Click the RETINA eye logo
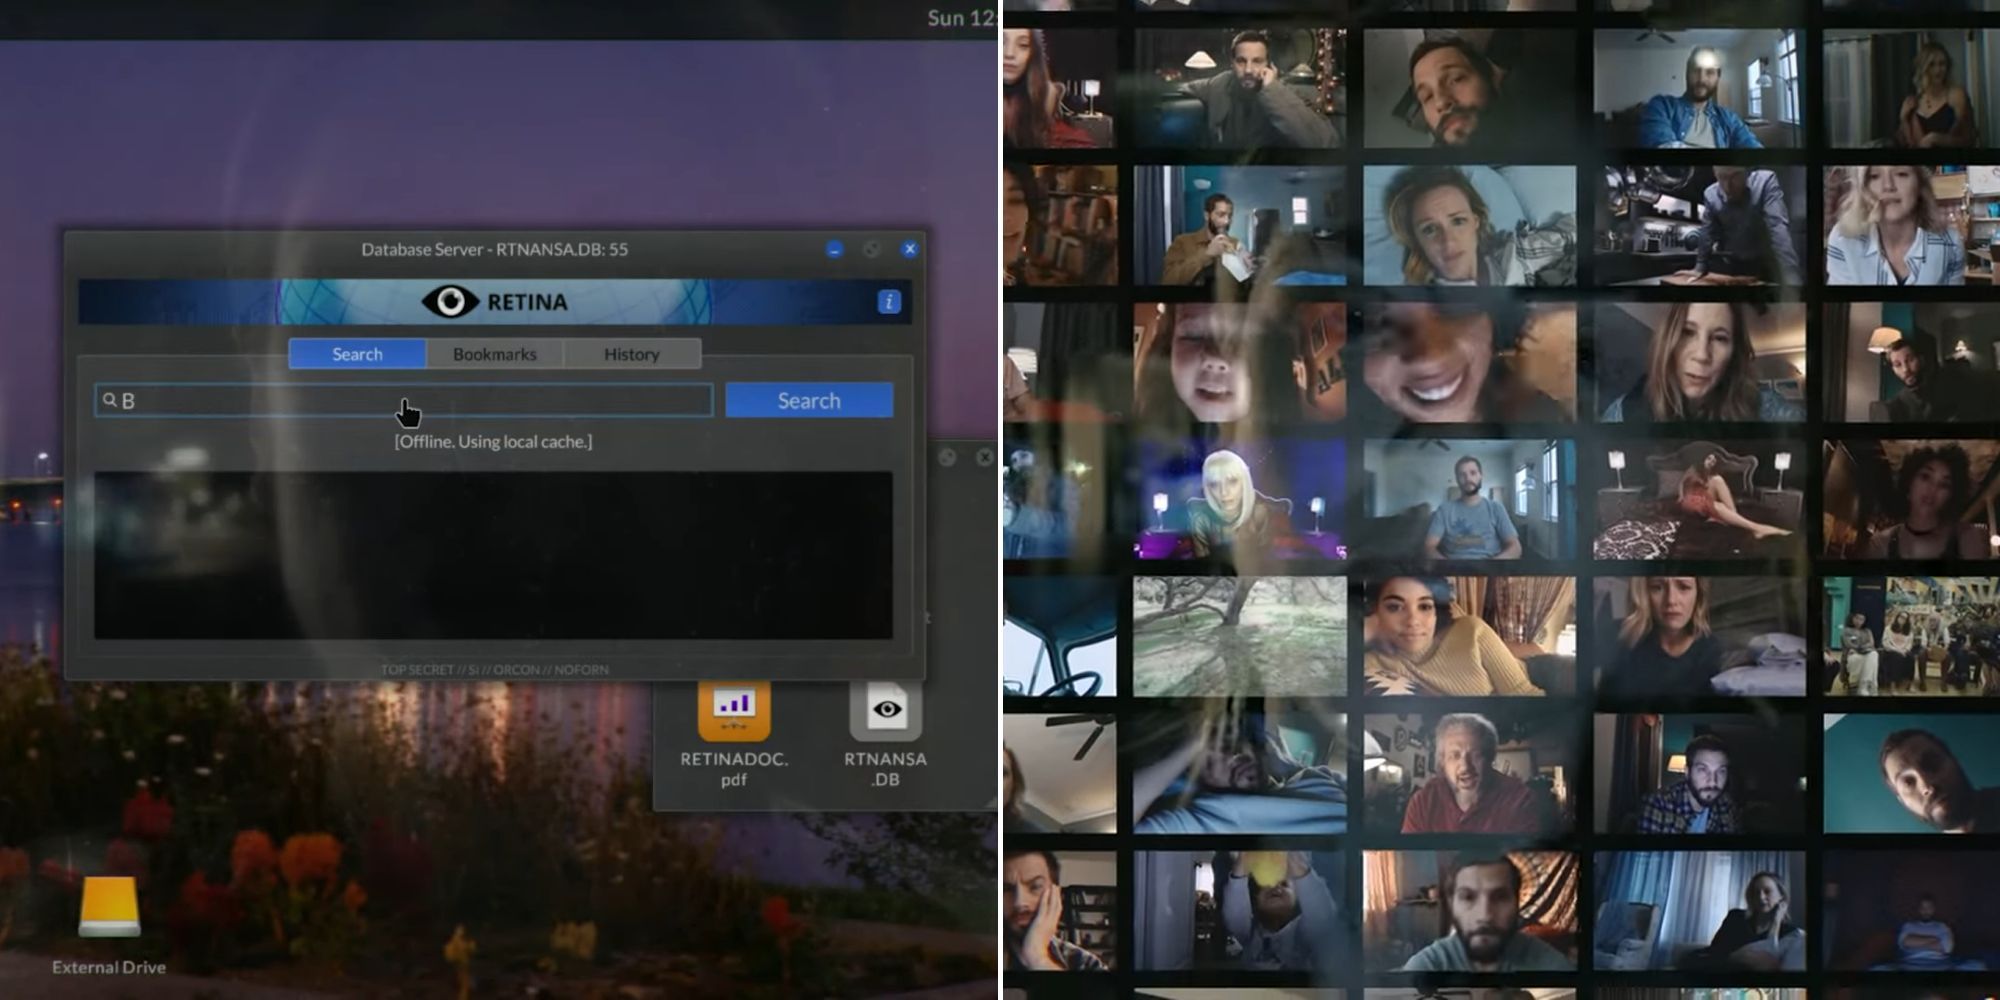Image resolution: width=2000 pixels, height=1000 pixels. (x=450, y=301)
